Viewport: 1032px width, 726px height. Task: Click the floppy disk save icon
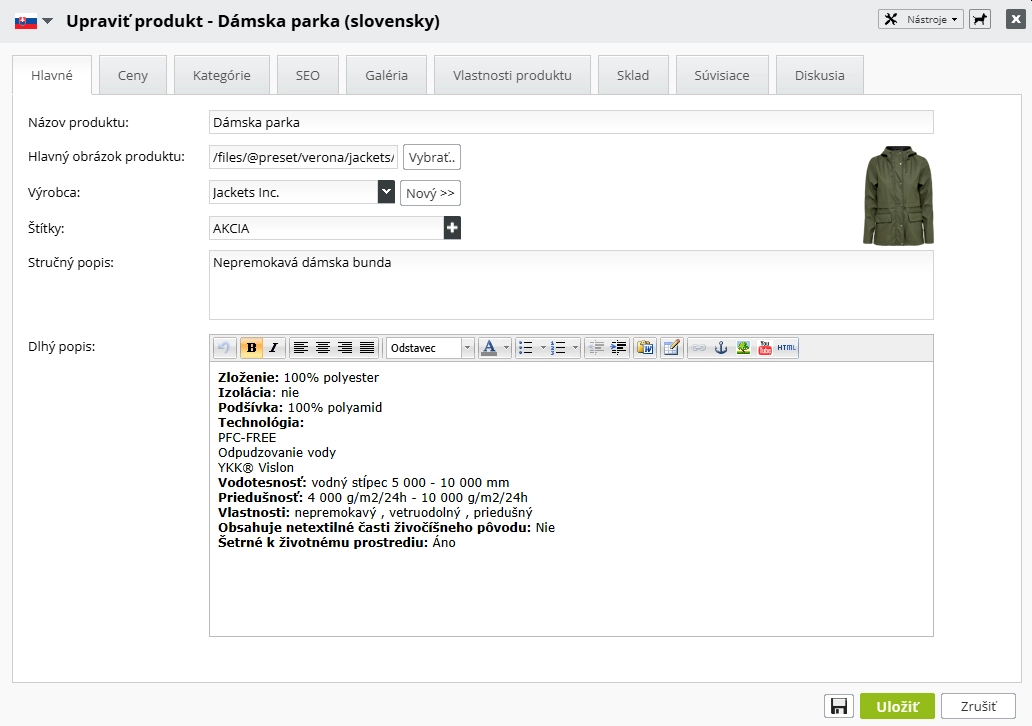(x=839, y=706)
